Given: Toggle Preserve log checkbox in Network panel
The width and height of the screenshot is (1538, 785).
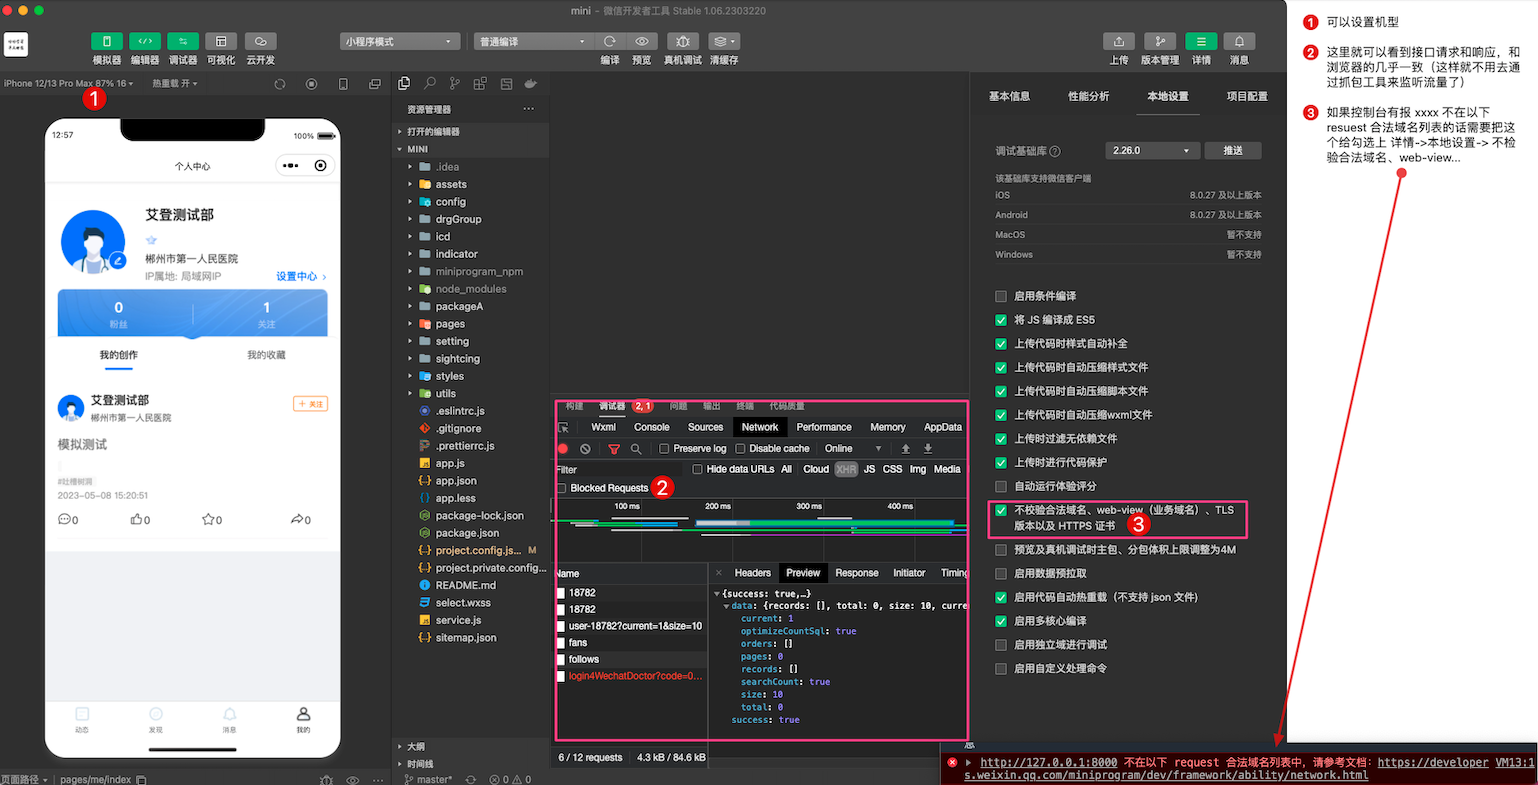Looking at the screenshot, I should (x=664, y=449).
